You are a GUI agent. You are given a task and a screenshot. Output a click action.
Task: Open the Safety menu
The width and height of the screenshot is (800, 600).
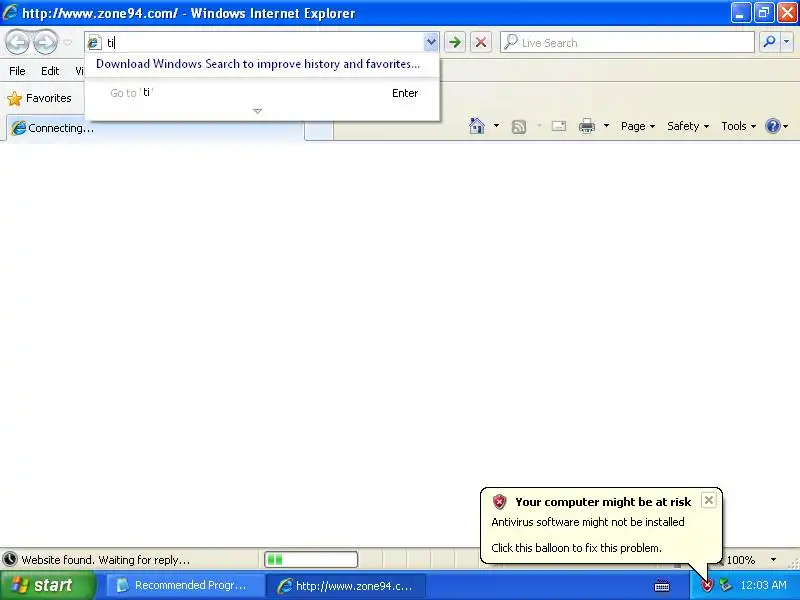click(x=688, y=126)
